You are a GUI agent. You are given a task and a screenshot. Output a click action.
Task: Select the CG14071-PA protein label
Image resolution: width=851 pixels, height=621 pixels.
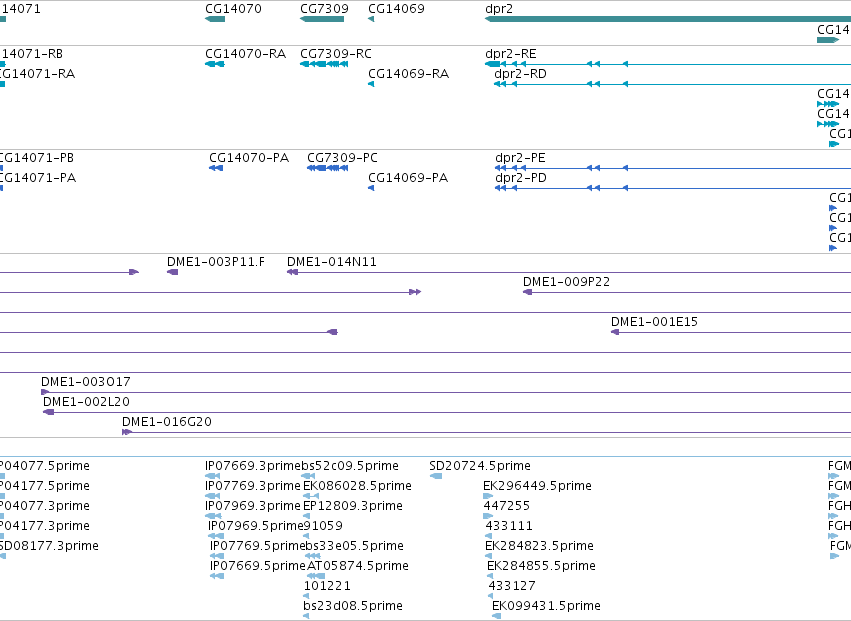coord(37,178)
